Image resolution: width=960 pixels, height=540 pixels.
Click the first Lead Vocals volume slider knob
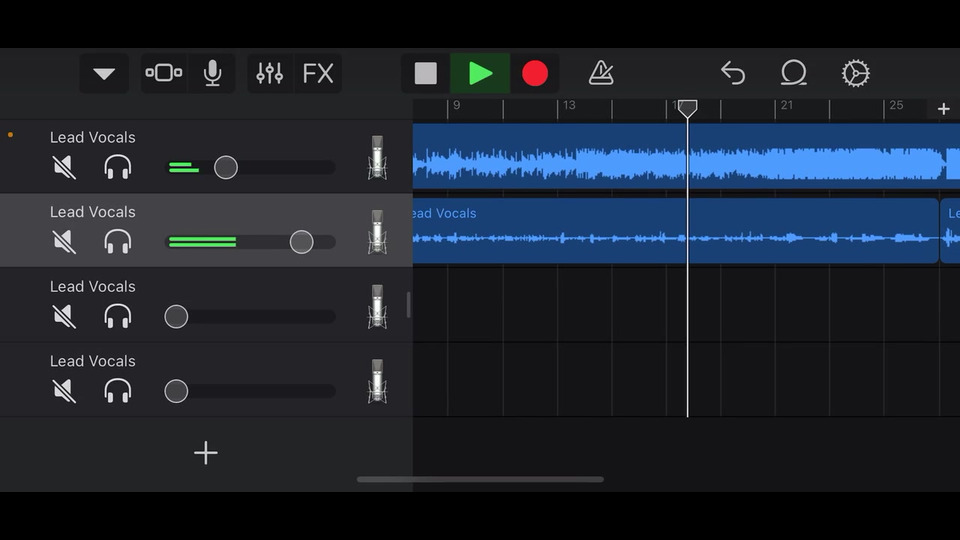click(225, 167)
